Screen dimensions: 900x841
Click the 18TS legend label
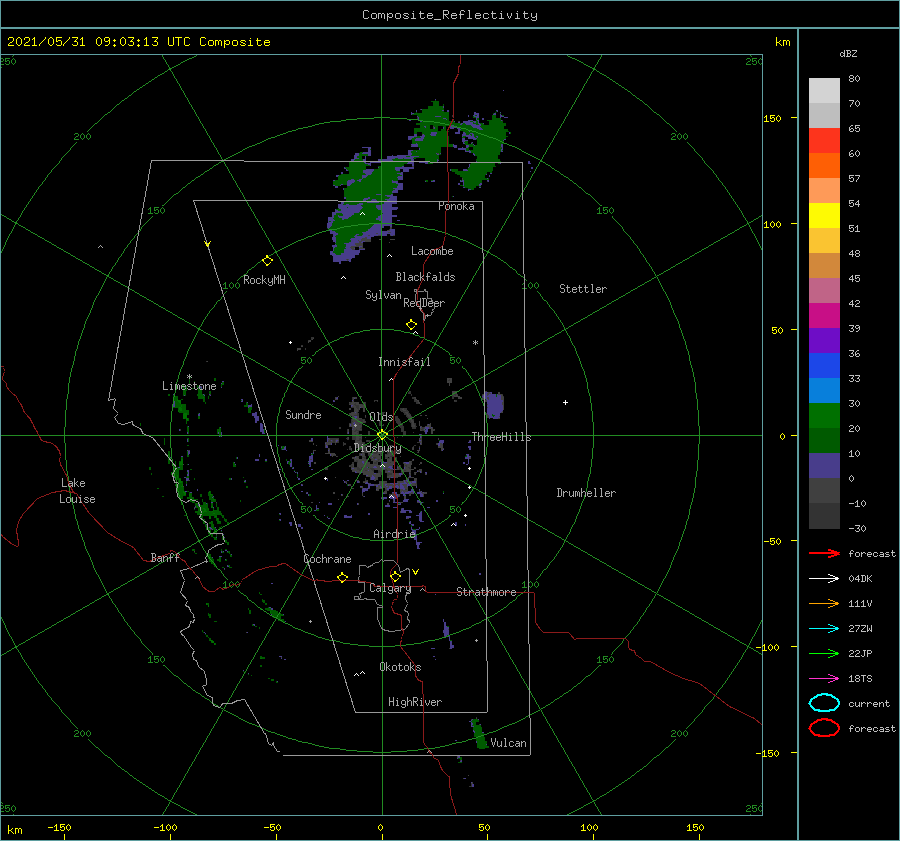860,679
